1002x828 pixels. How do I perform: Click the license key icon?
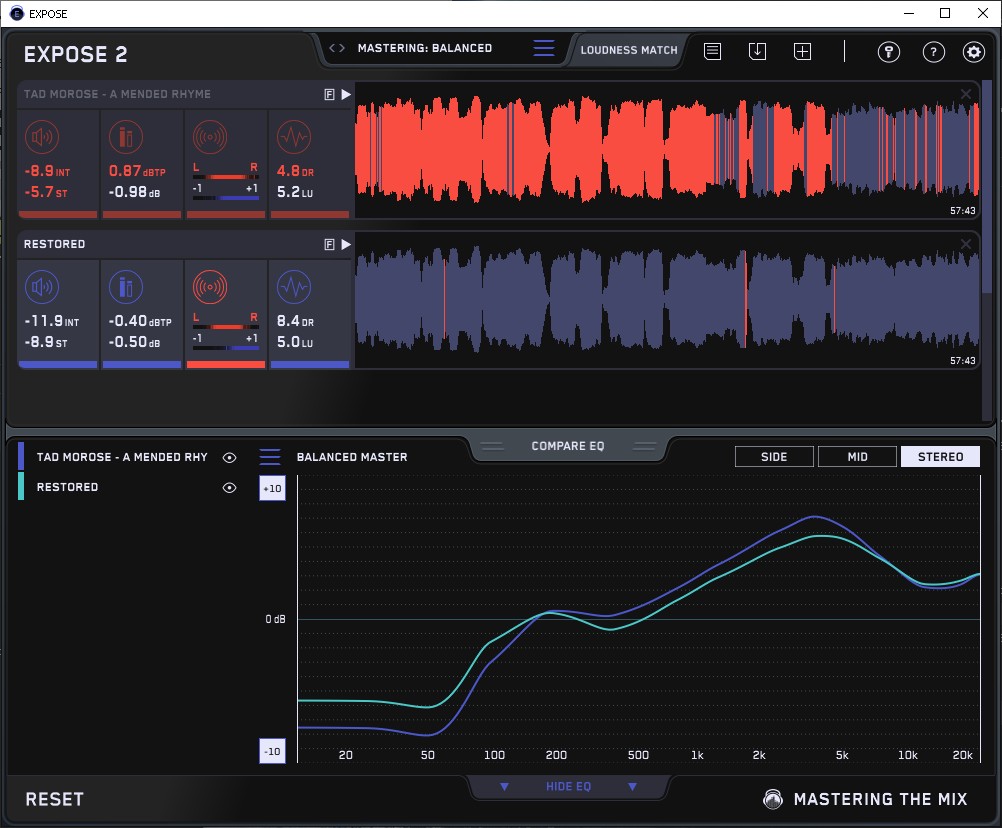coord(888,52)
